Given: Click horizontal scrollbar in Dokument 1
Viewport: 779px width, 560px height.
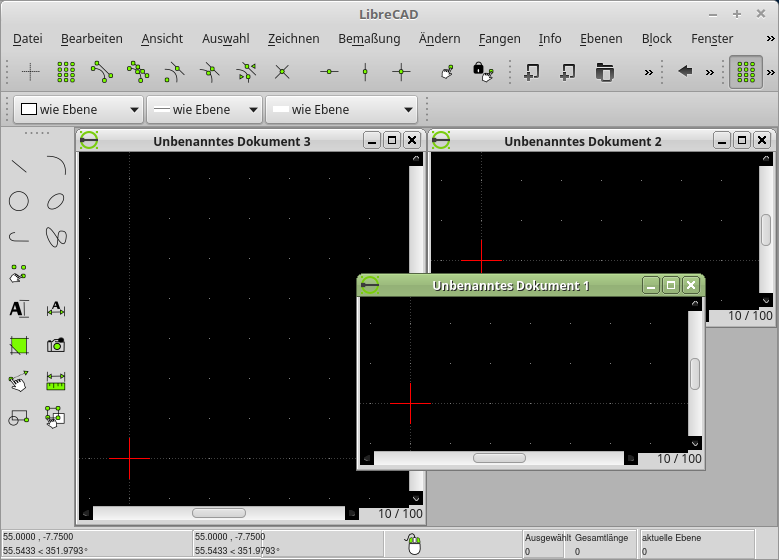Looking at the screenshot, I should click(499, 458).
